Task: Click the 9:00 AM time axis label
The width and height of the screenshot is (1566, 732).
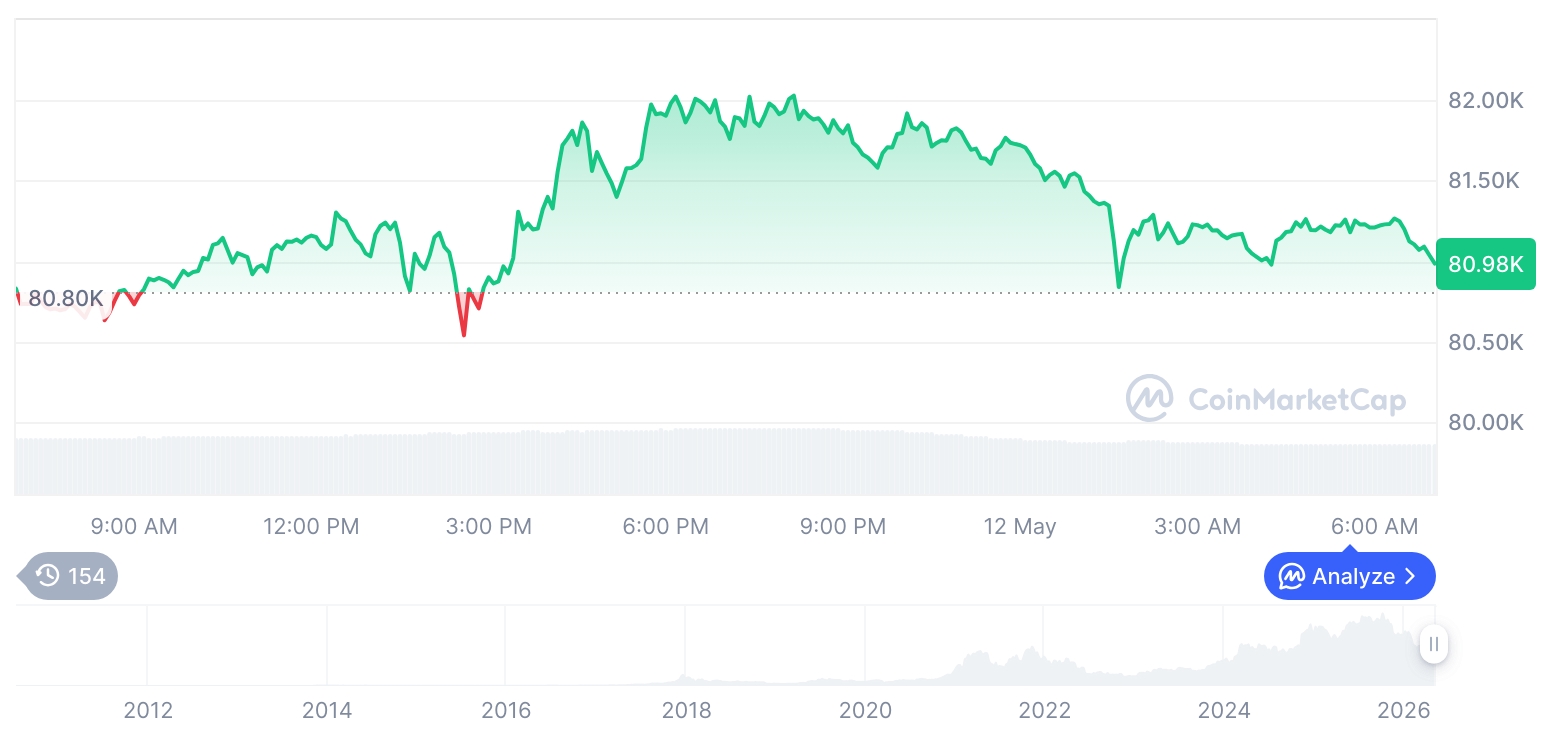Action: click(134, 526)
